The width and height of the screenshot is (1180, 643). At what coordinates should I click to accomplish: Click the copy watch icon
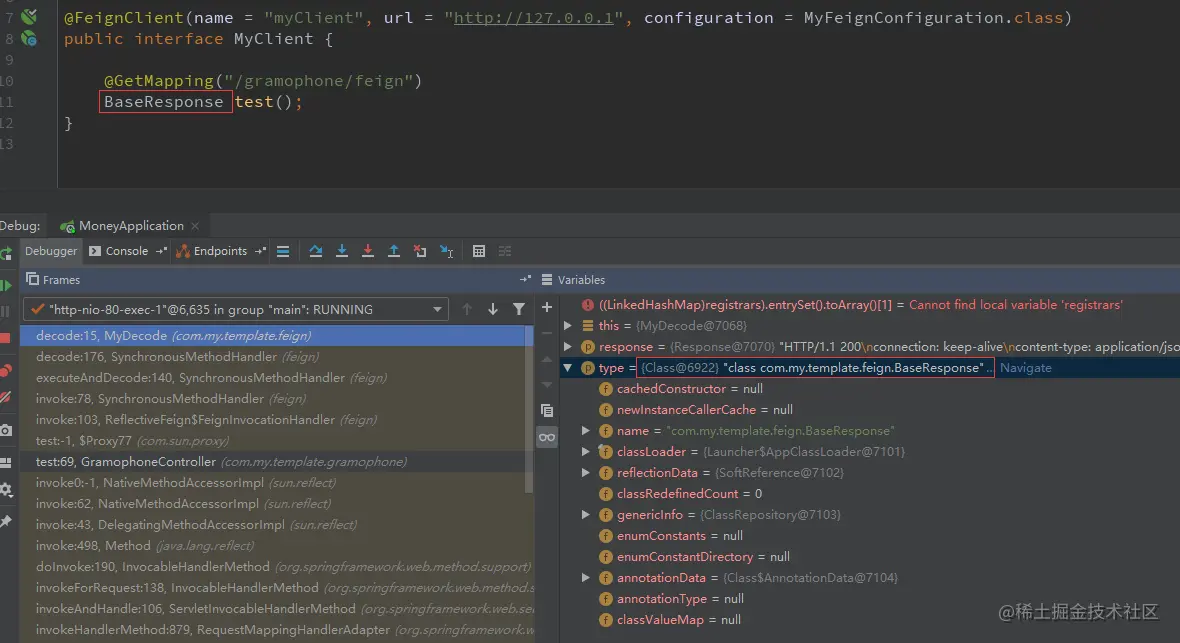click(x=547, y=410)
